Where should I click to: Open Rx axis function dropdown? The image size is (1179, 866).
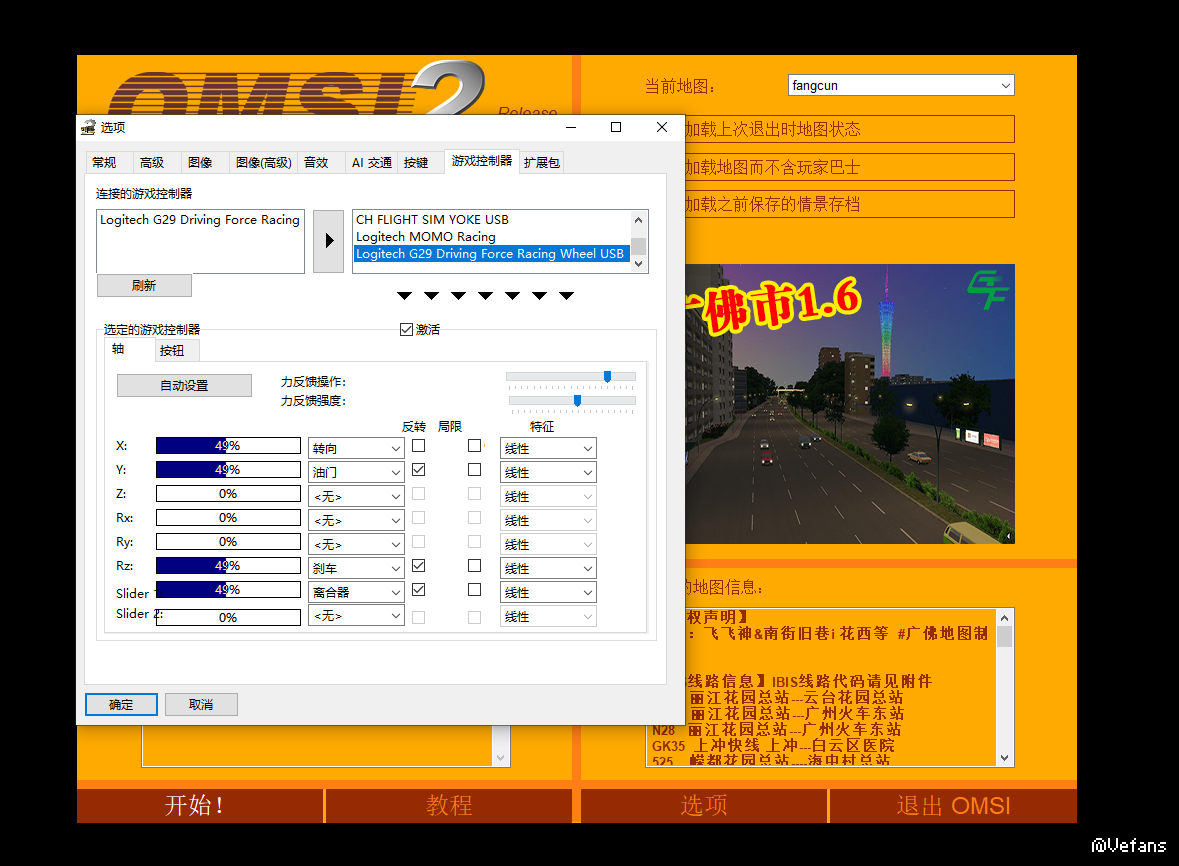pos(356,520)
